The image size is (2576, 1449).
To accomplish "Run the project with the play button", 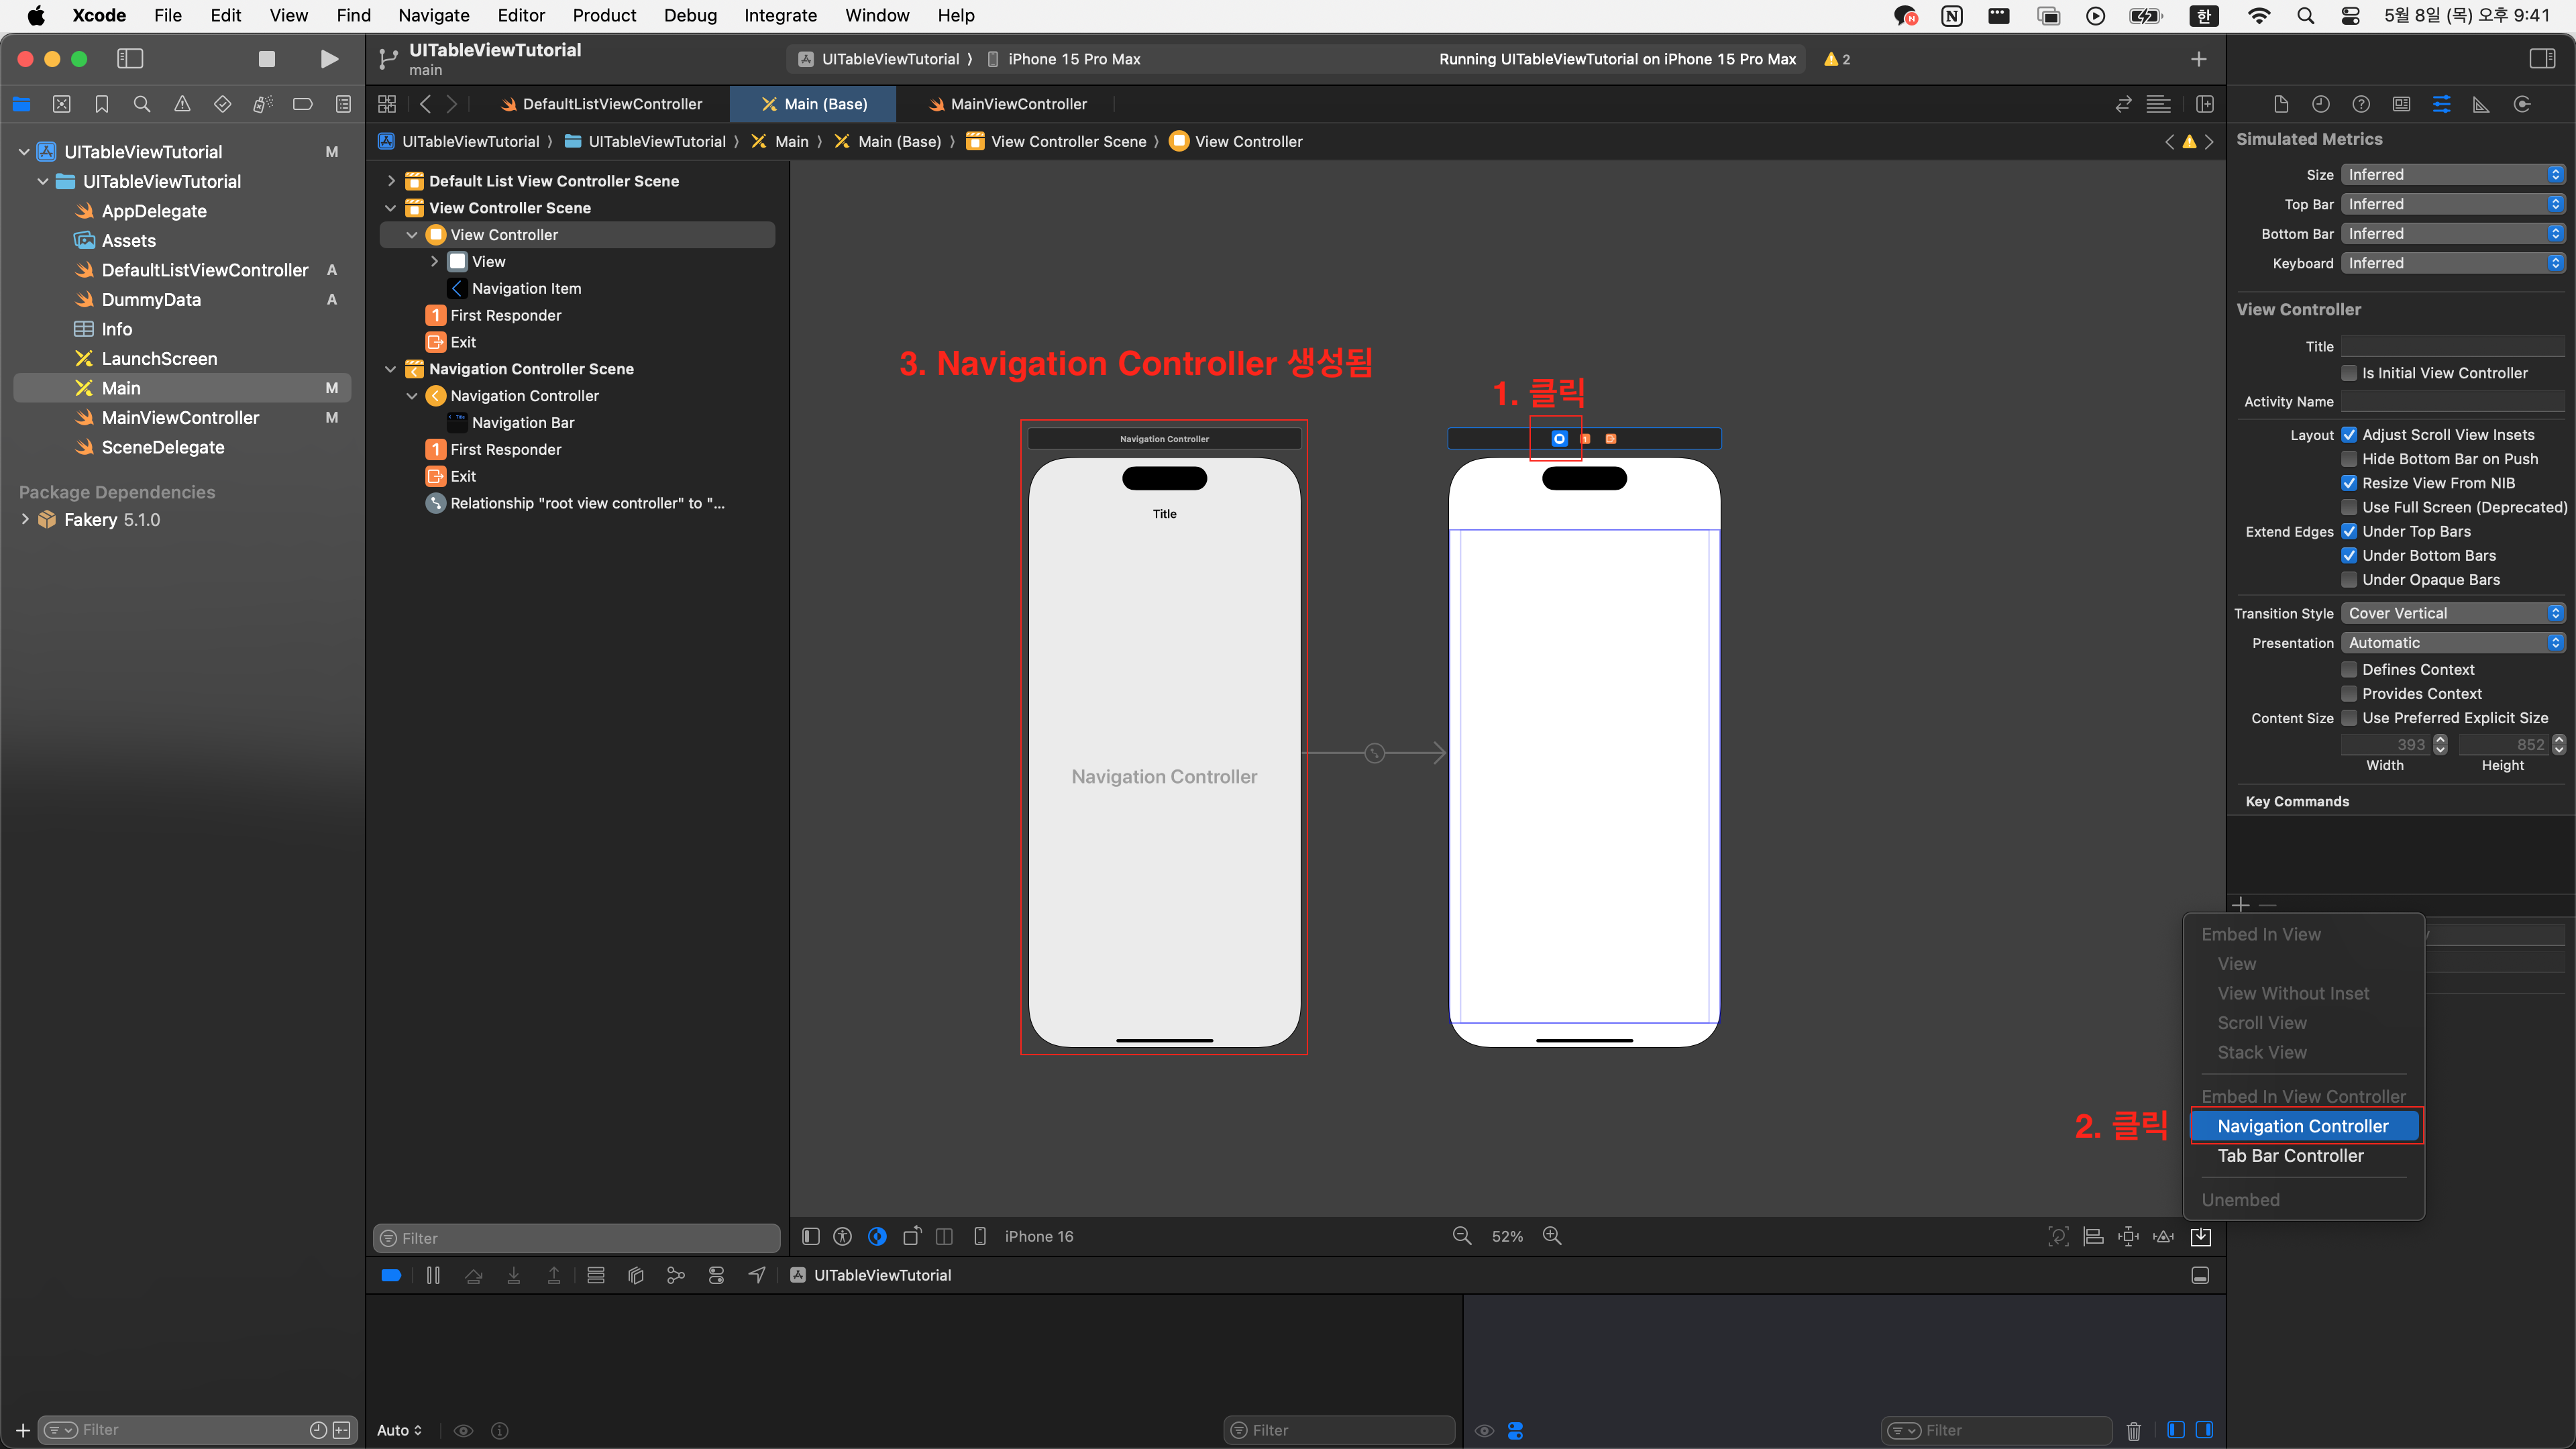I will (x=328, y=59).
